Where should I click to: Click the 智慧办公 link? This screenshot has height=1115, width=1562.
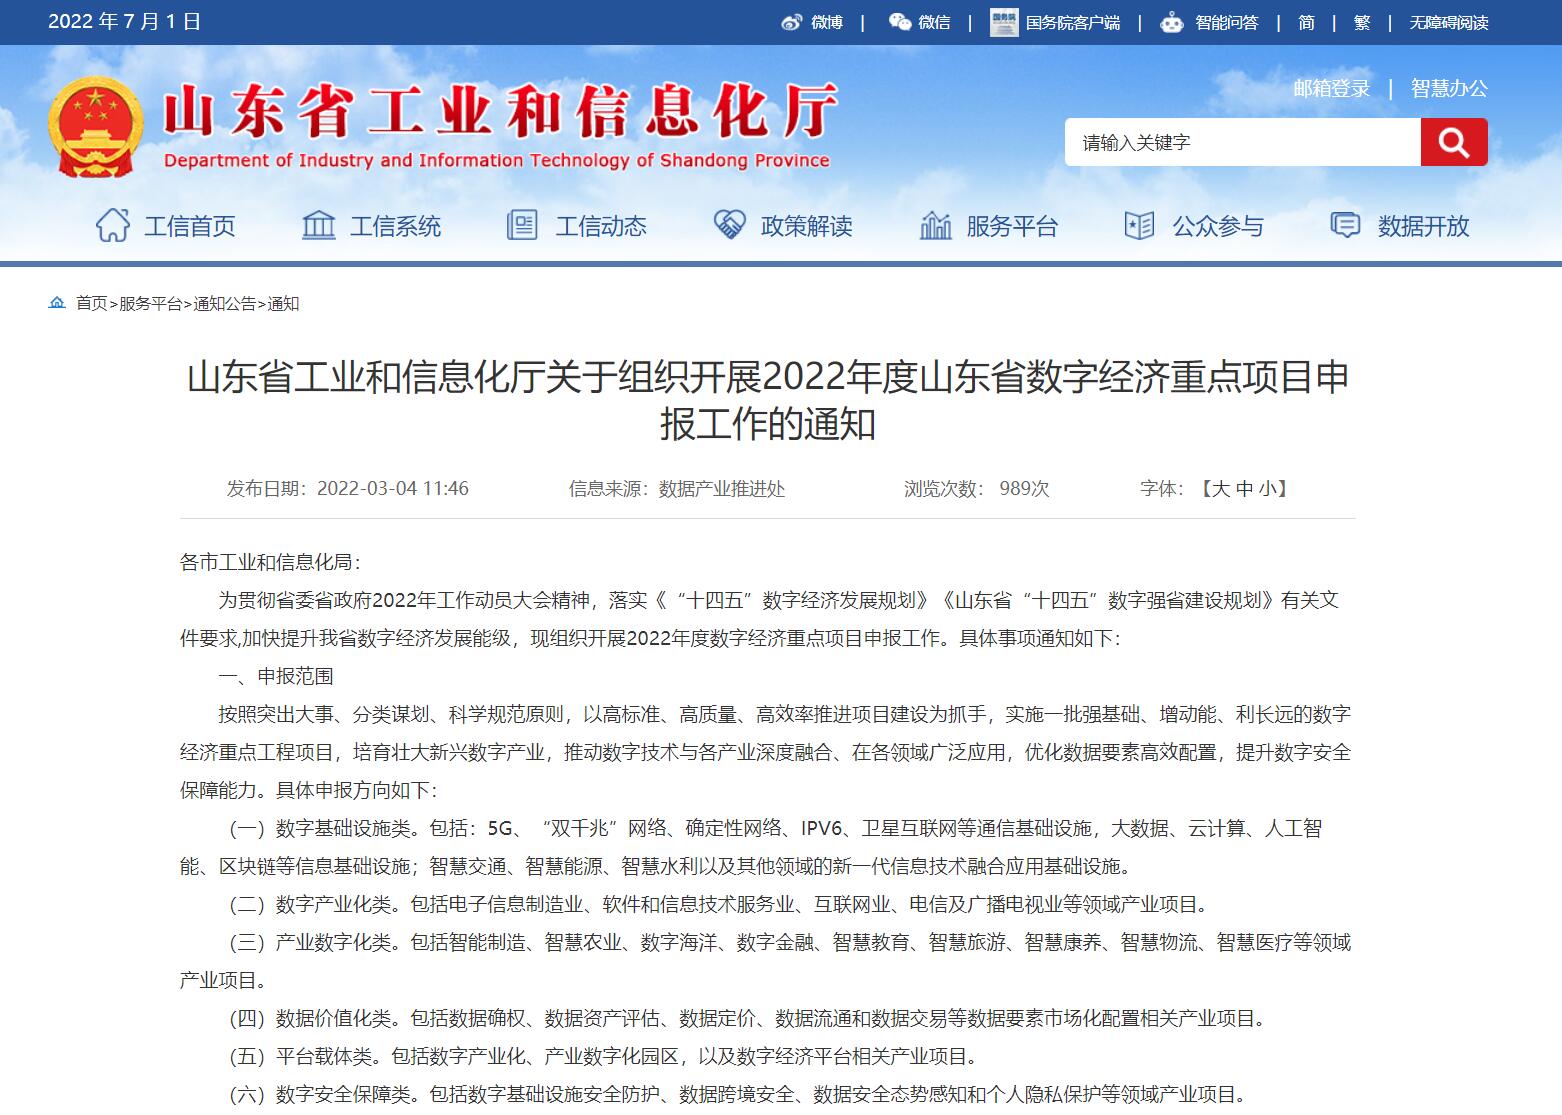pos(1448,88)
